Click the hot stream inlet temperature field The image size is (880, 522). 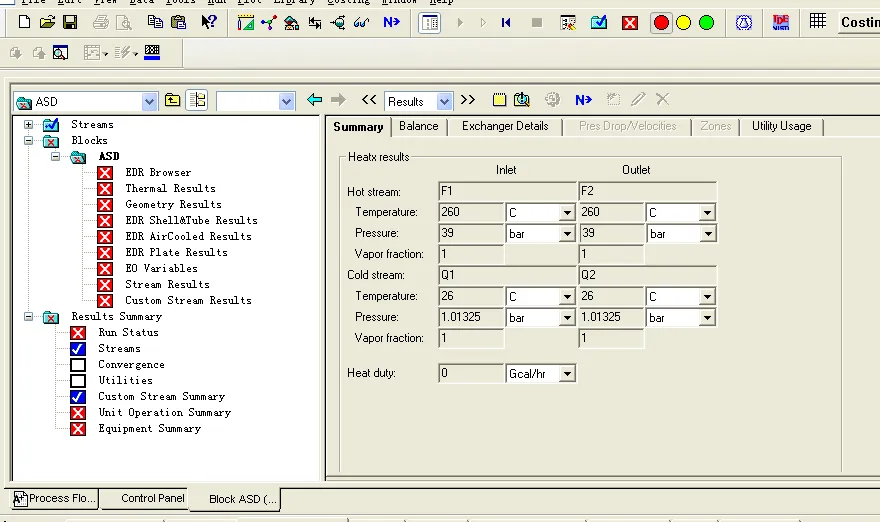[470, 212]
